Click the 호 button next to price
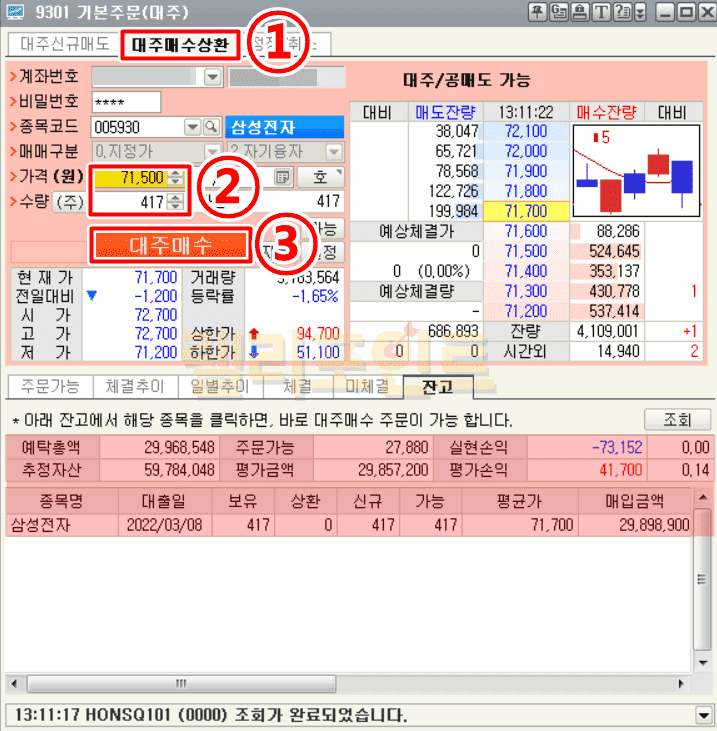 (320, 177)
